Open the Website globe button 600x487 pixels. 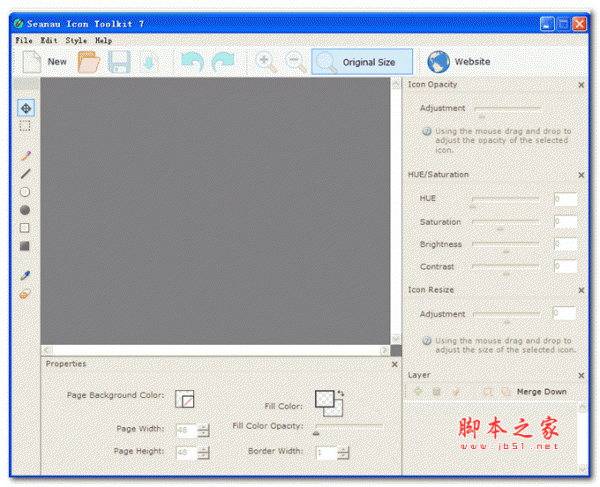pyautogui.click(x=459, y=62)
